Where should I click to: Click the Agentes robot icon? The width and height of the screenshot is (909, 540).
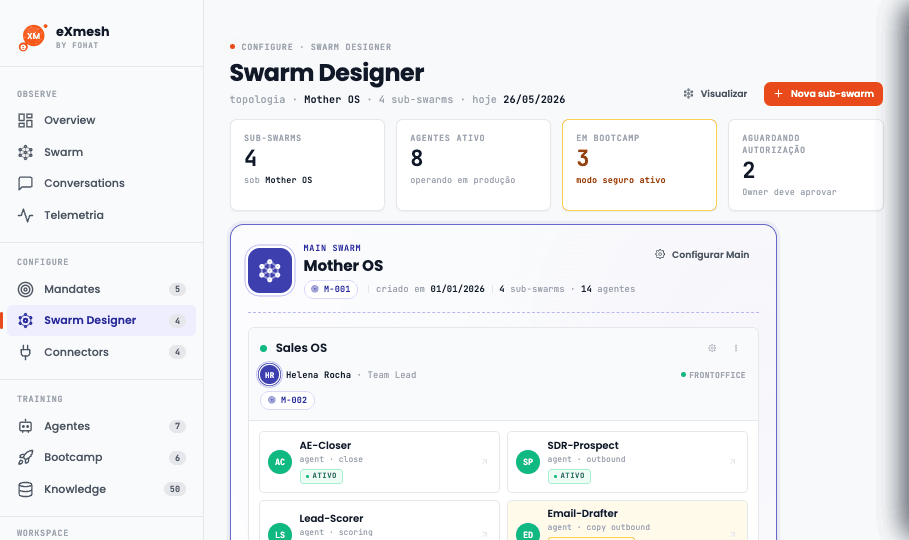pyautogui.click(x=26, y=426)
